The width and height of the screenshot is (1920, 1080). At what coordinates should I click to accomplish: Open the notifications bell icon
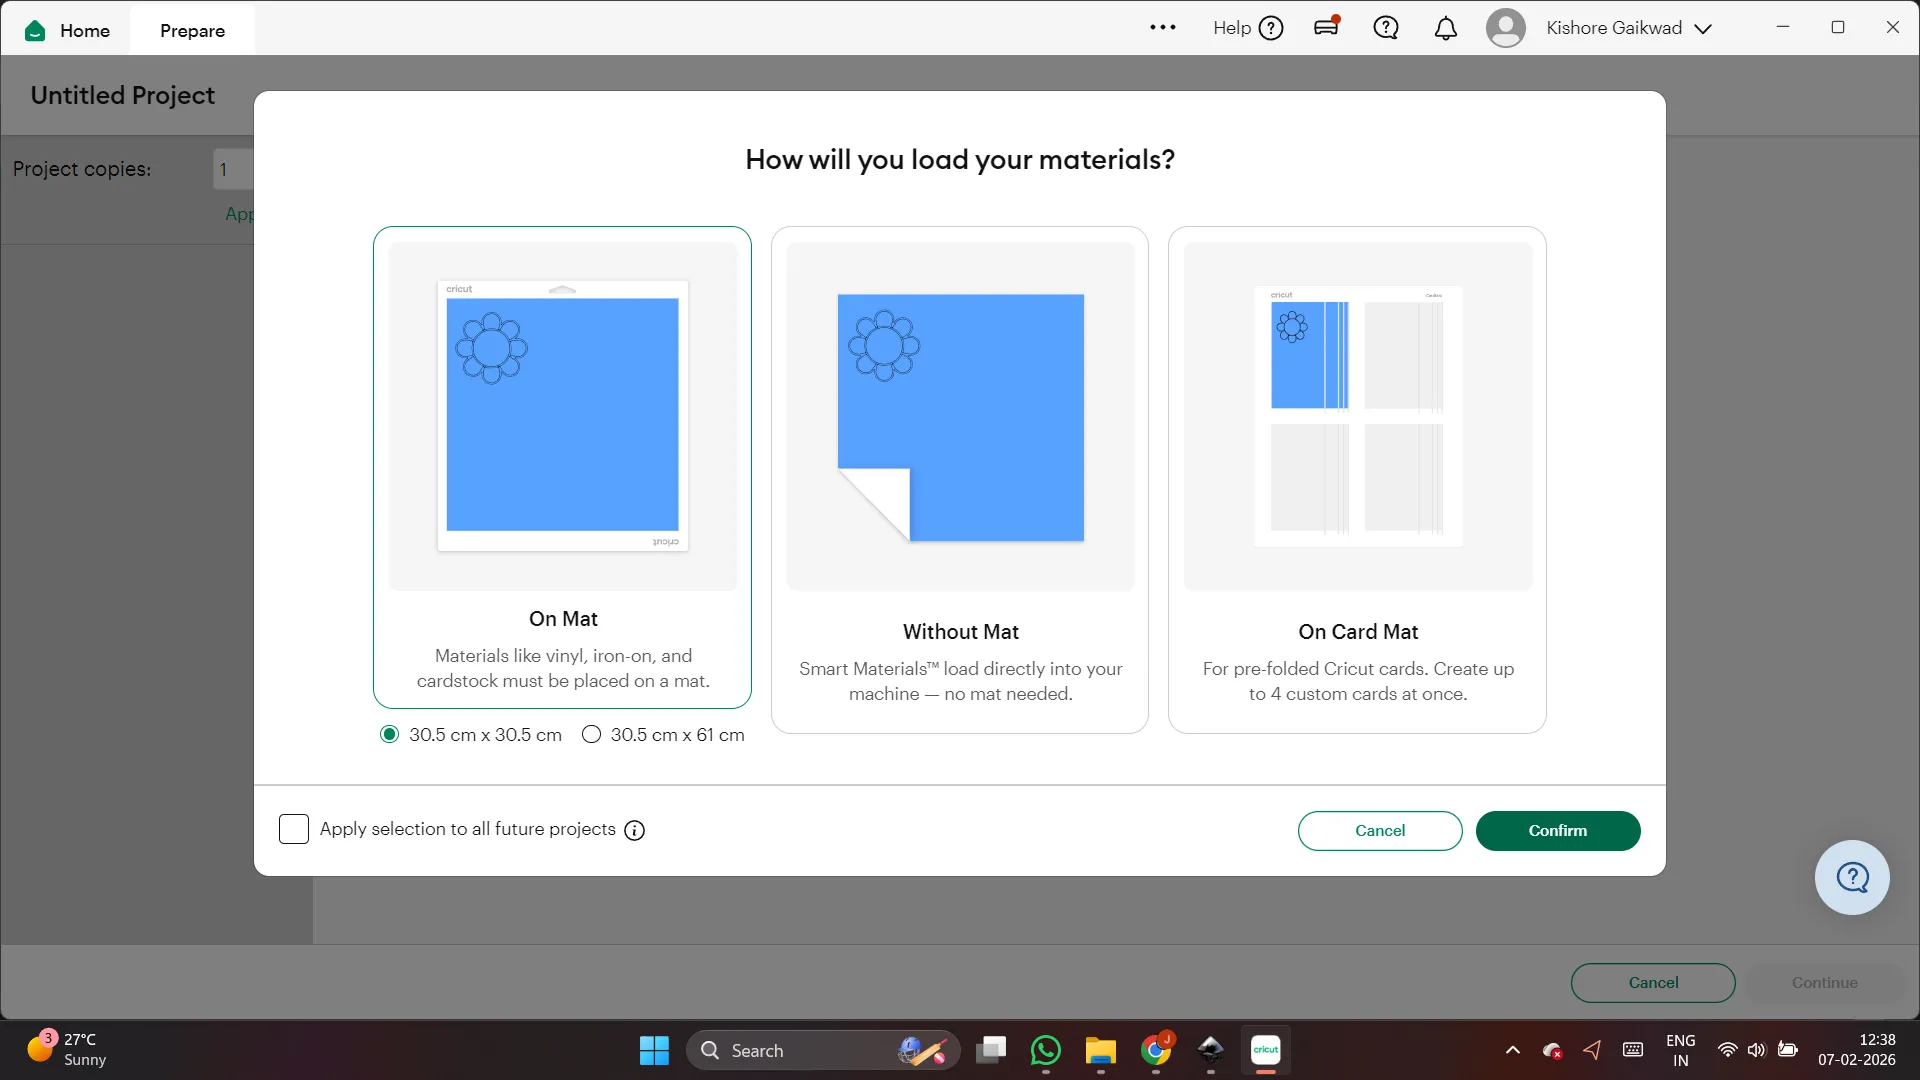[x=1445, y=29]
